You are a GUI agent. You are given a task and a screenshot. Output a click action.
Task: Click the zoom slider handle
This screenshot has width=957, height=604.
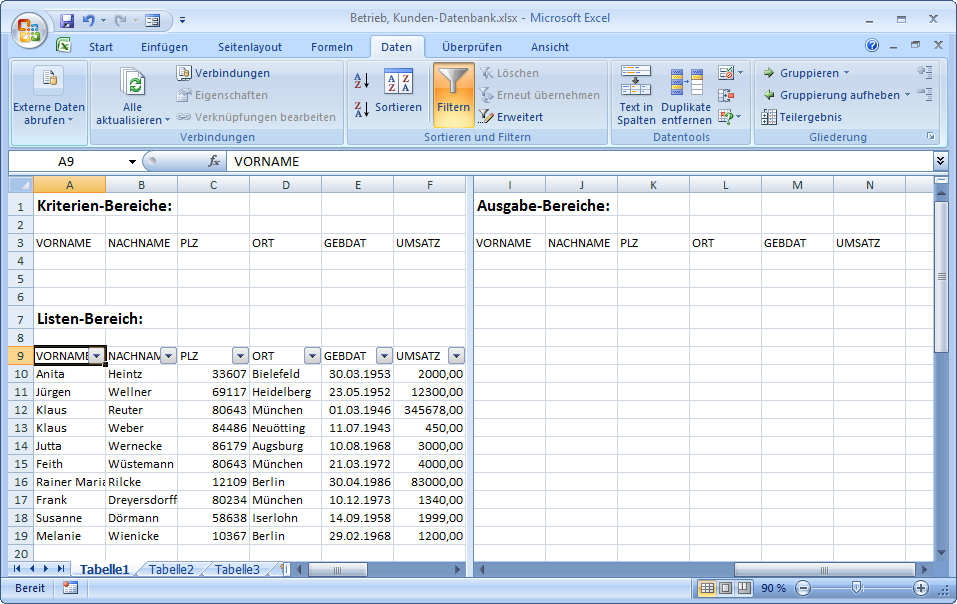coord(856,588)
